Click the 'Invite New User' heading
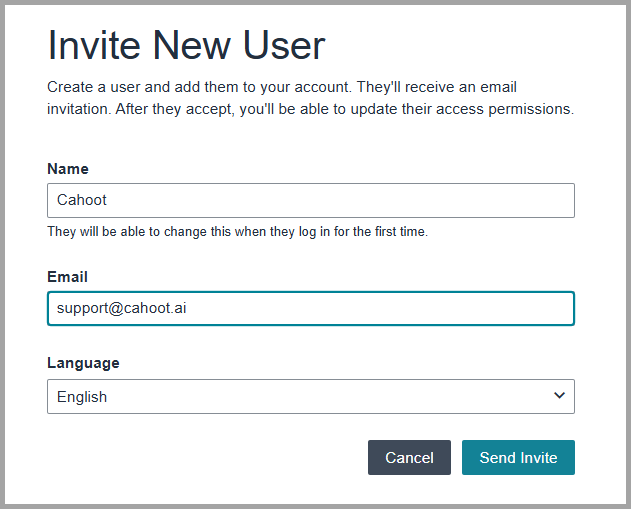Screen dimensions: 631x509 click(186, 45)
